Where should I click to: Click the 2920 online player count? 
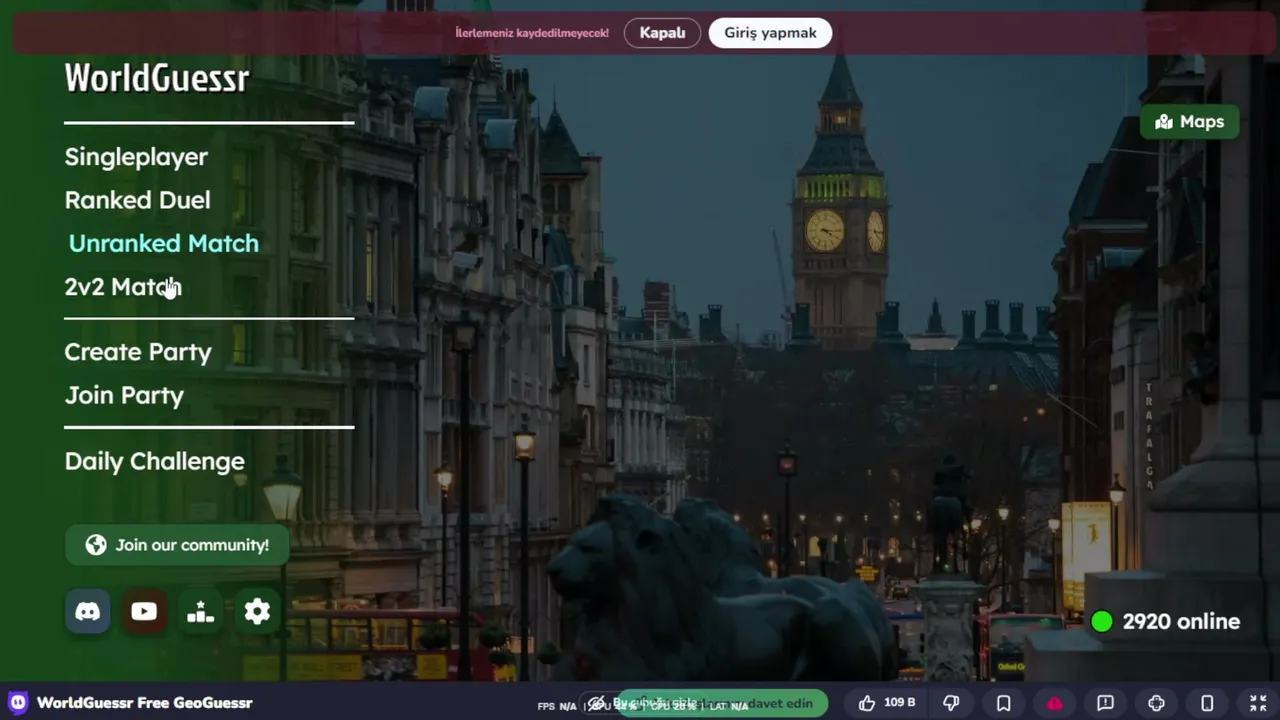tap(1165, 622)
